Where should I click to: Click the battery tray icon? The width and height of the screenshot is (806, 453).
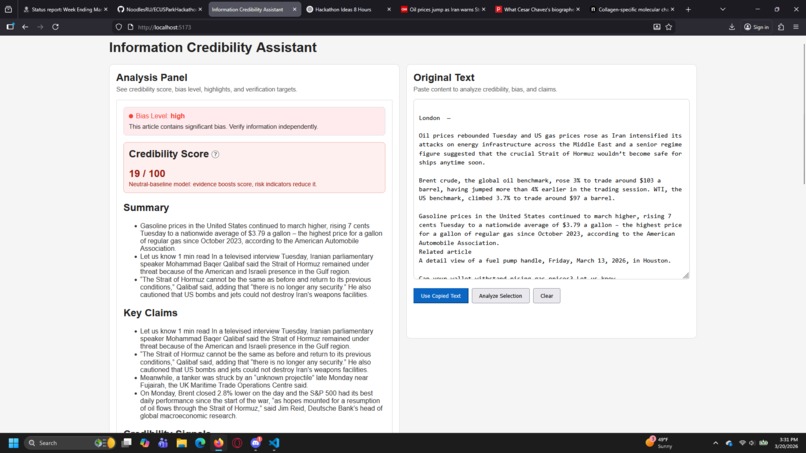click(x=764, y=443)
